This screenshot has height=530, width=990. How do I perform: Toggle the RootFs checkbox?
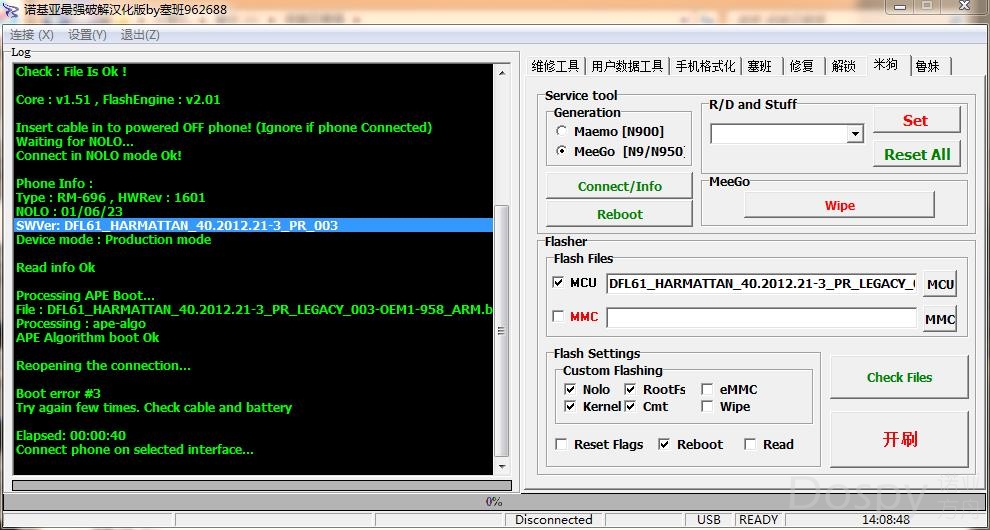(630, 389)
